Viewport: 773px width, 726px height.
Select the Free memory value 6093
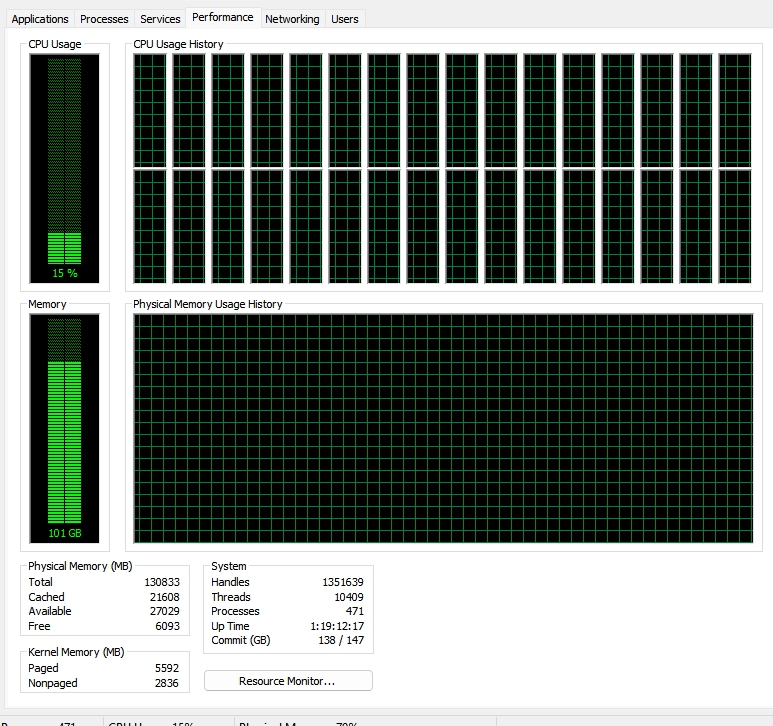pos(168,626)
